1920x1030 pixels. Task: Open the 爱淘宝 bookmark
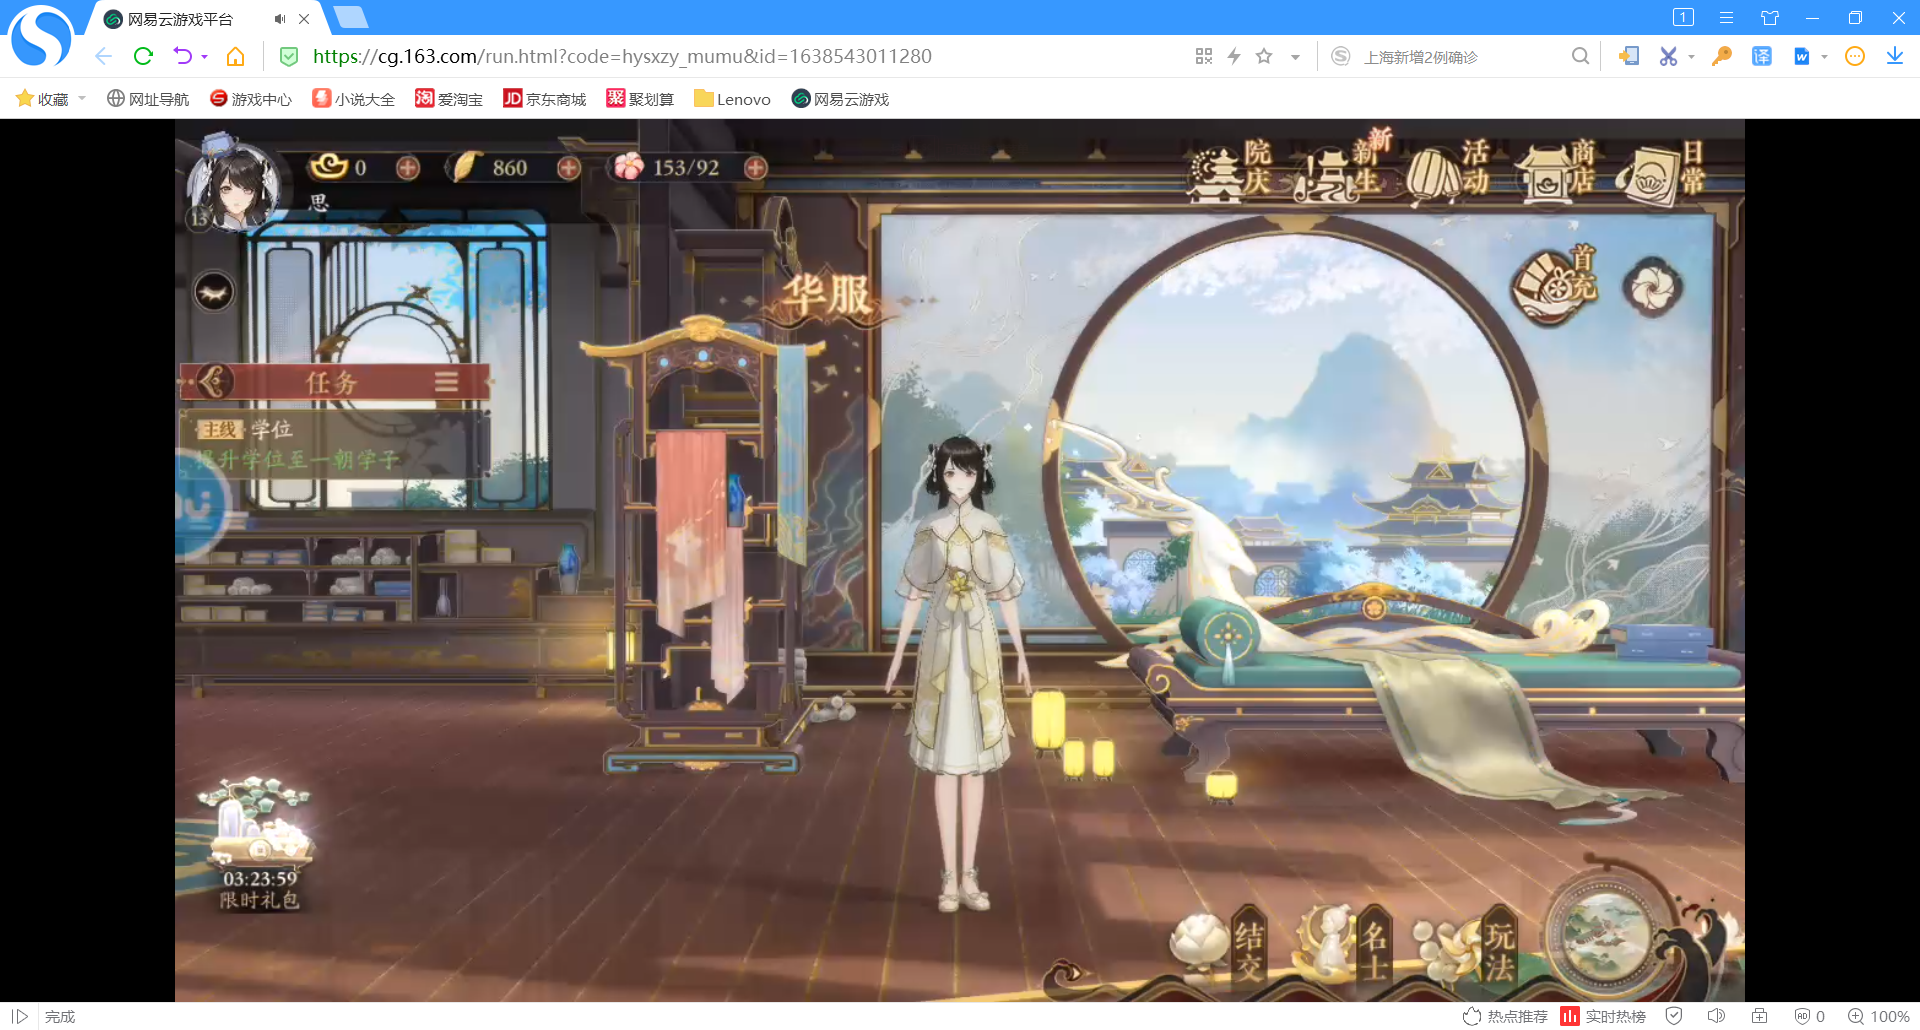pos(449,99)
